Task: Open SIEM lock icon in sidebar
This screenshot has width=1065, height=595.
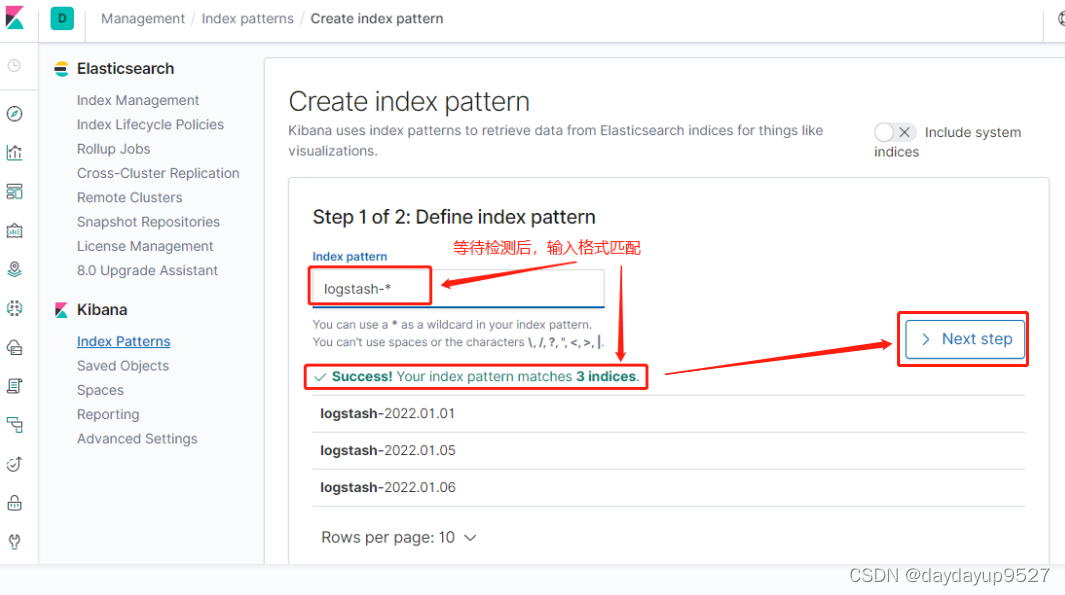Action: [14, 503]
